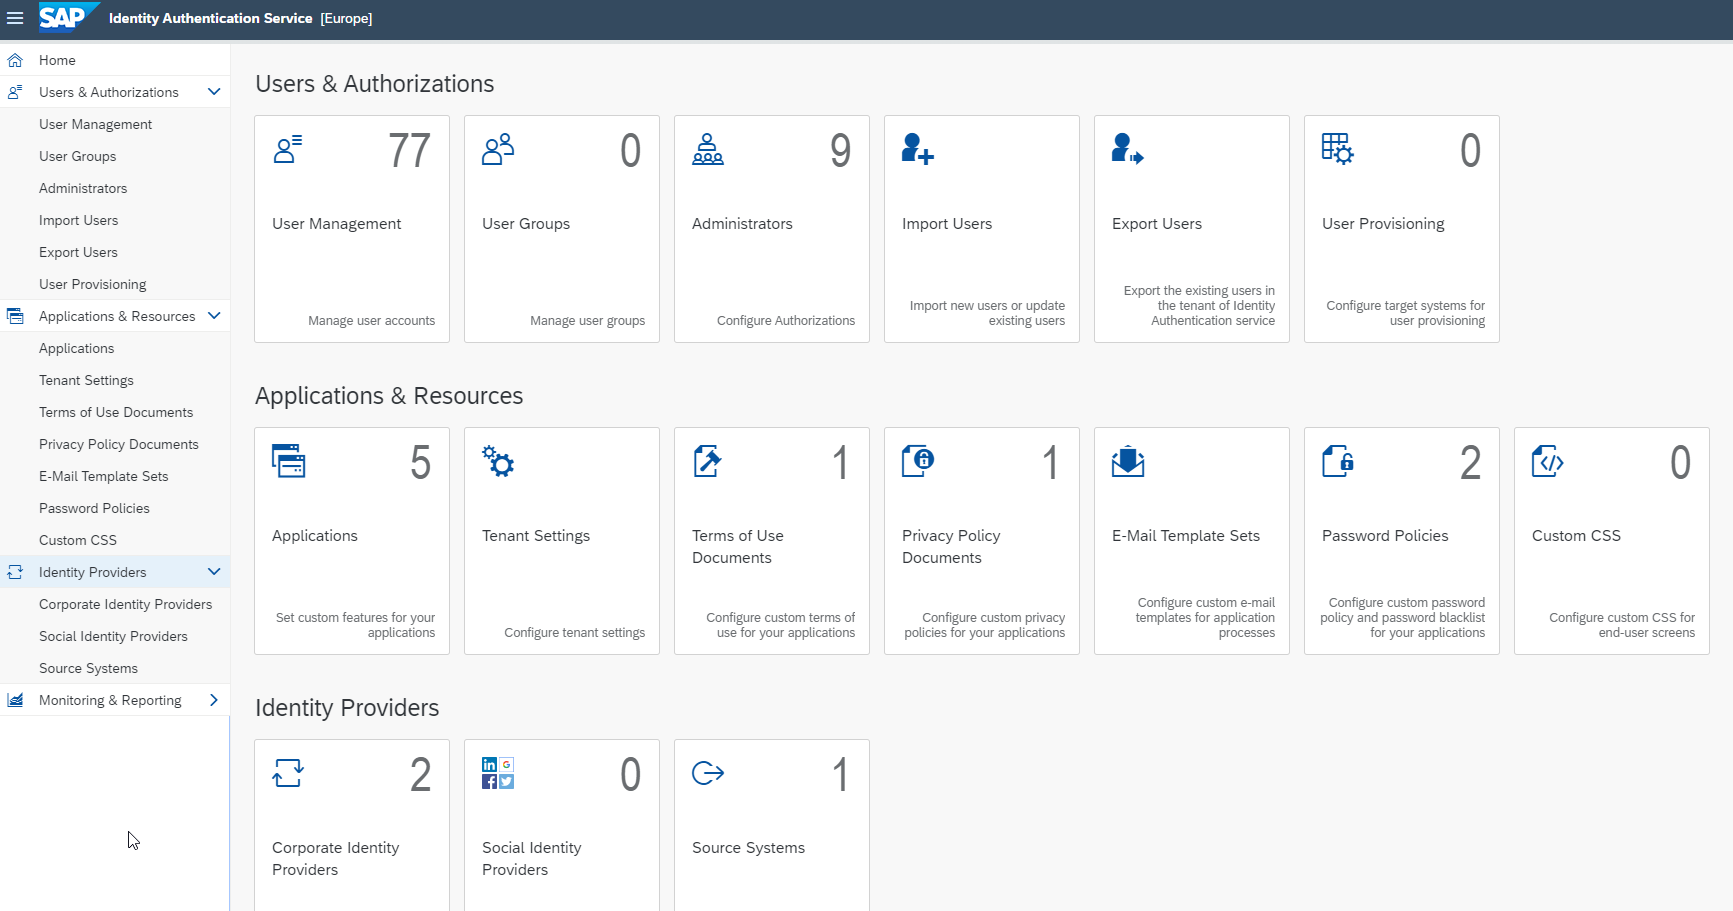The image size is (1733, 911).
Task: Click the hamburger menu icon in header
Action: (x=15, y=18)
